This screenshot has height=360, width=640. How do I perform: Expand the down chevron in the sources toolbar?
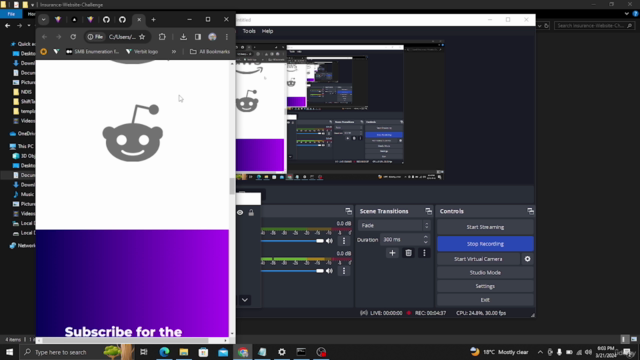244,300
